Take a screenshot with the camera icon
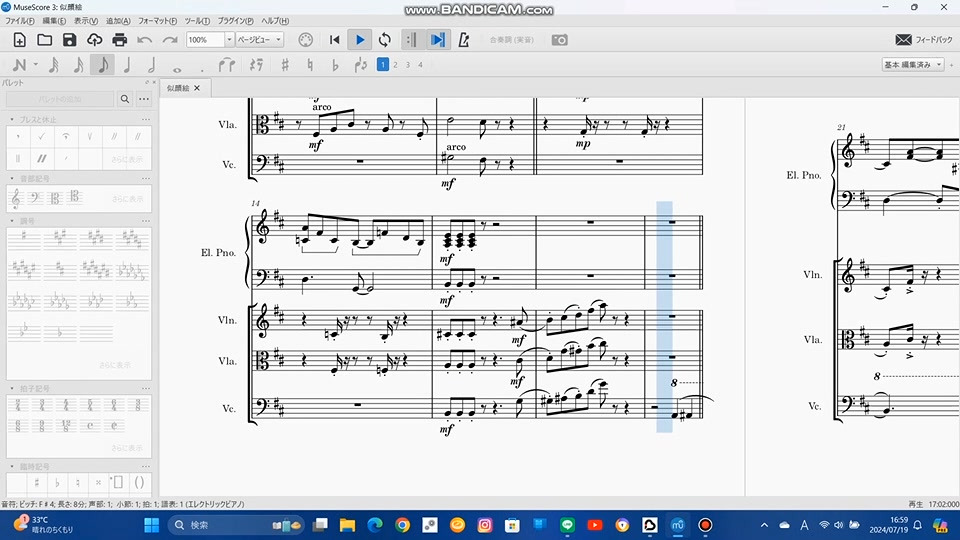 click(x=560, y=40)
